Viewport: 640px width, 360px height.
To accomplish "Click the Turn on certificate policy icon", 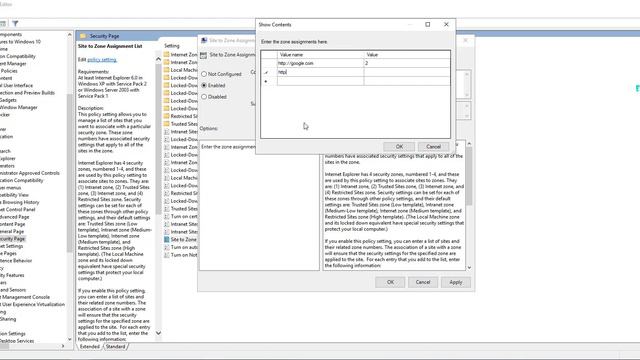I will (x=167, y=216).
